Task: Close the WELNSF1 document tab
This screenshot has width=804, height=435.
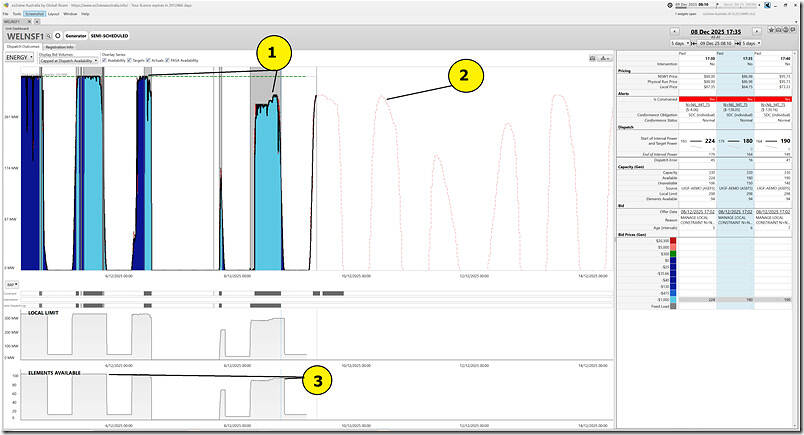Action: (x=29, y=22)
